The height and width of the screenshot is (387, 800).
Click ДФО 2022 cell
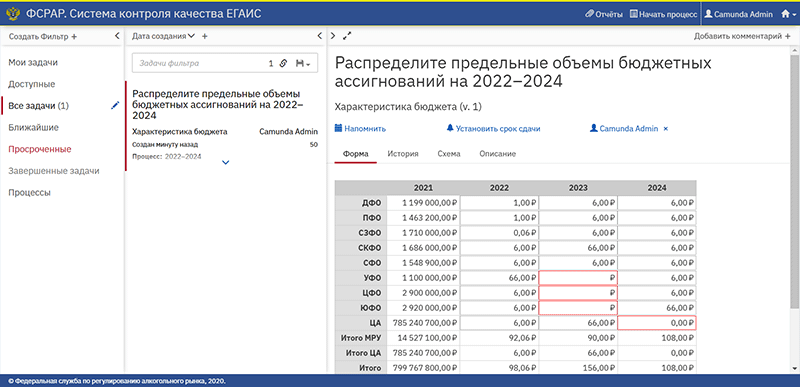(499, 202)
